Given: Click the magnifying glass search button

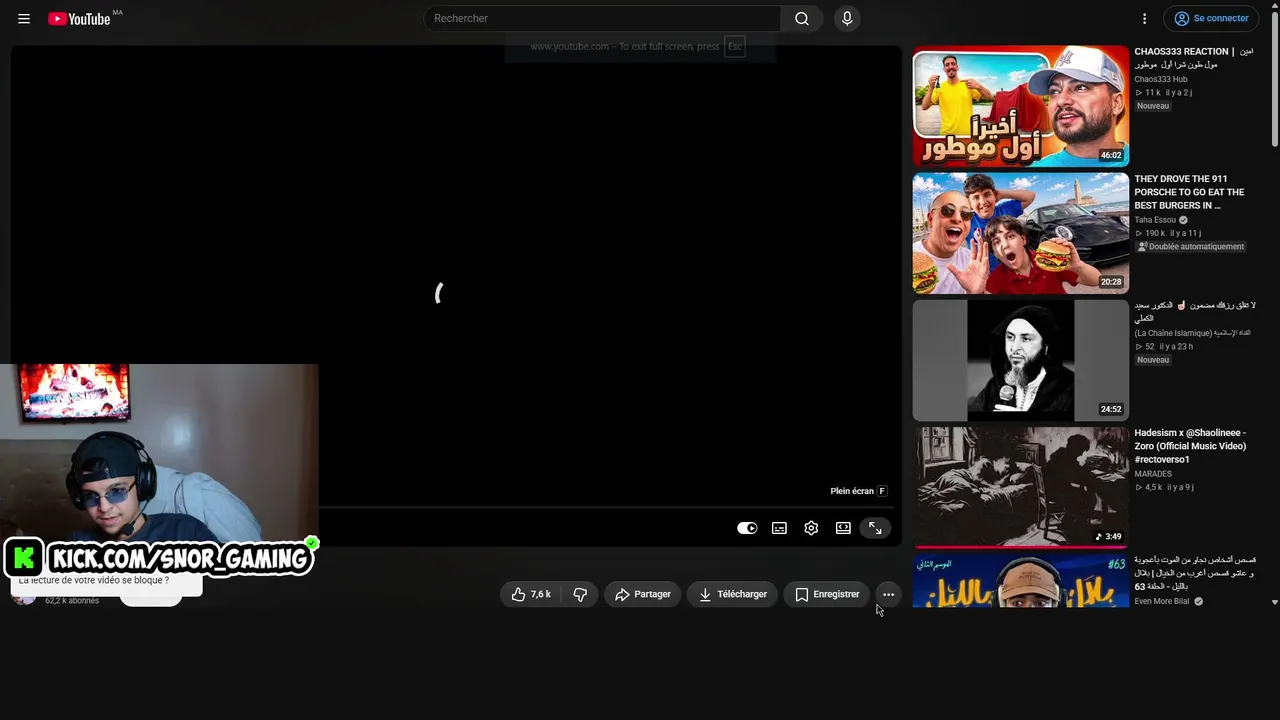Looking at the screenshot, I should pos(802,19).
